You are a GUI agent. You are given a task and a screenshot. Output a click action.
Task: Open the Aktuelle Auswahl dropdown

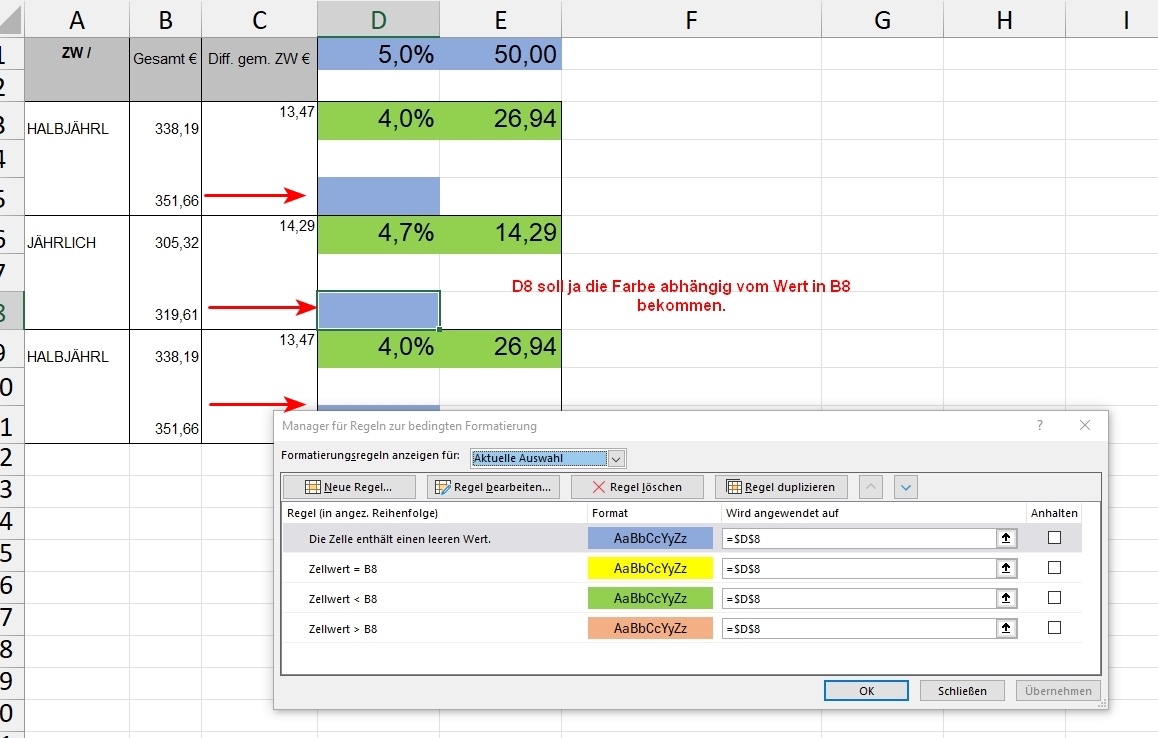tap(617, 458)
